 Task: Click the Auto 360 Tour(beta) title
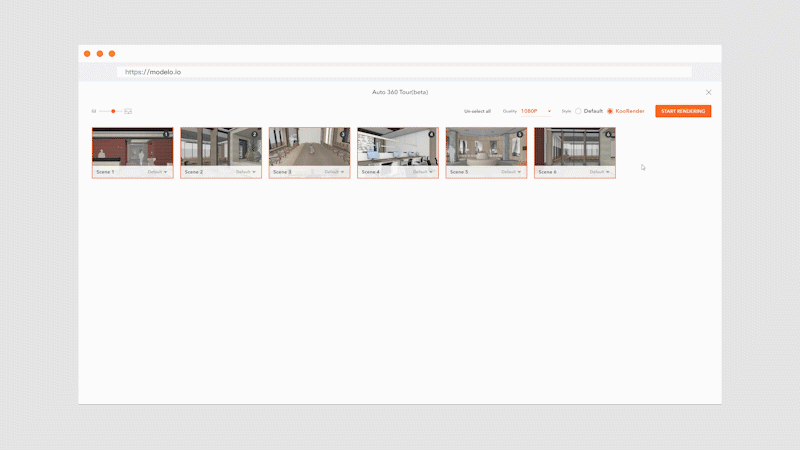coord(400,92)
